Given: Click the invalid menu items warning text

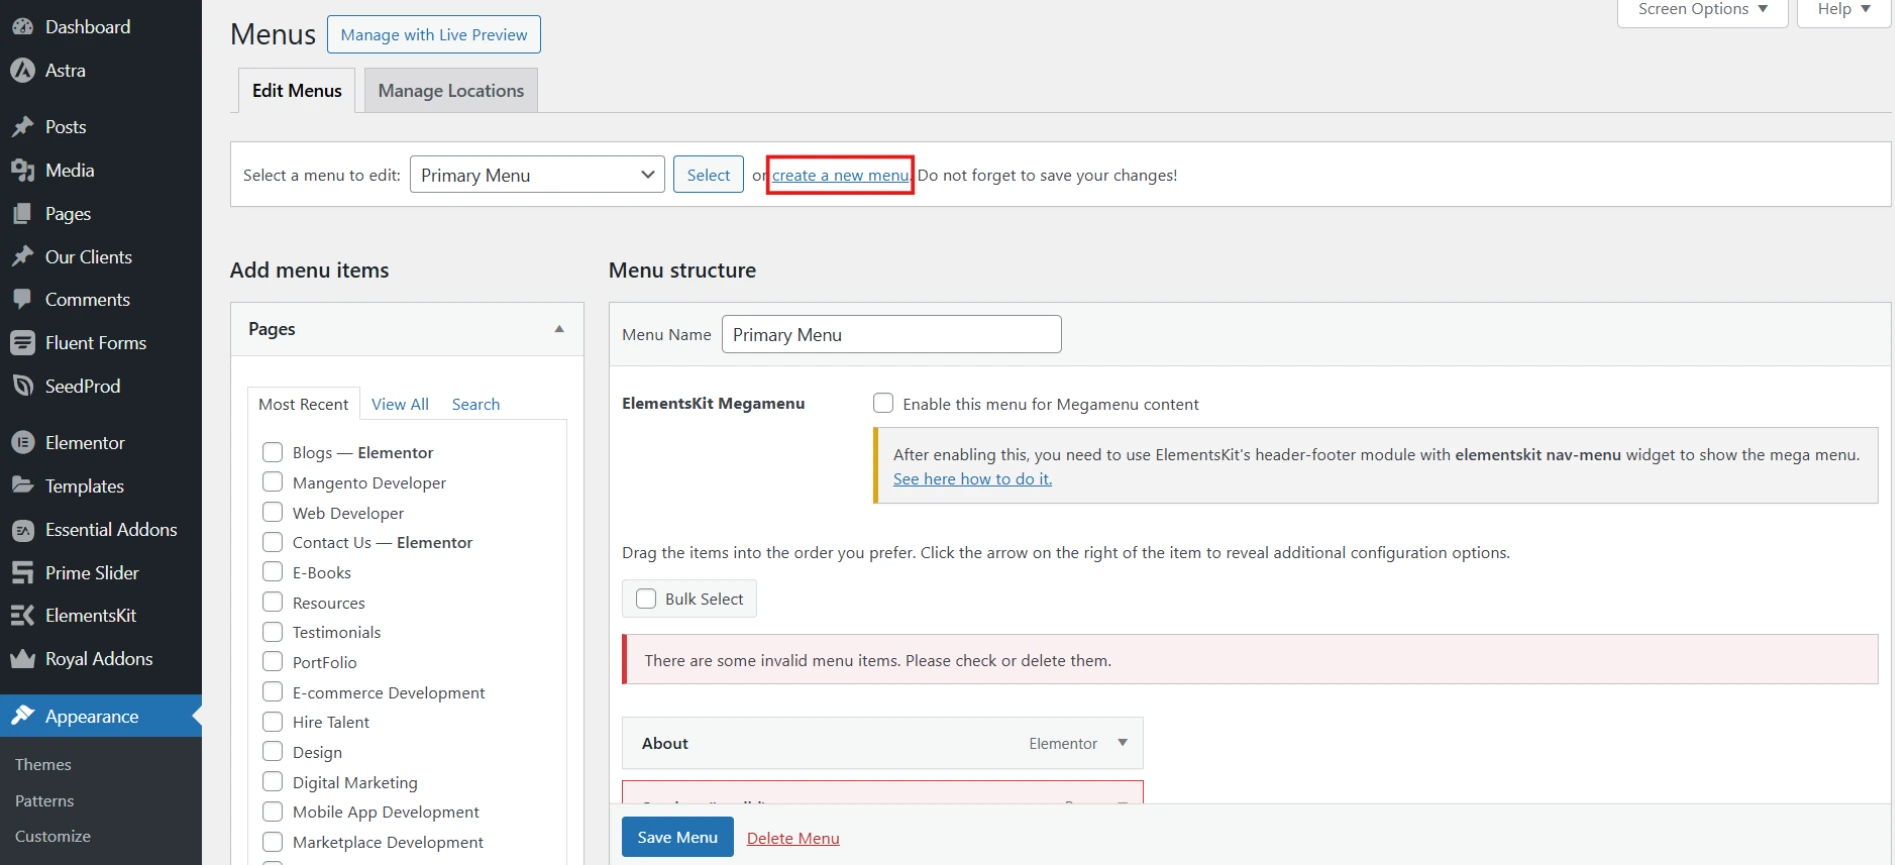Looking at the screenshot, I should 878,660.
